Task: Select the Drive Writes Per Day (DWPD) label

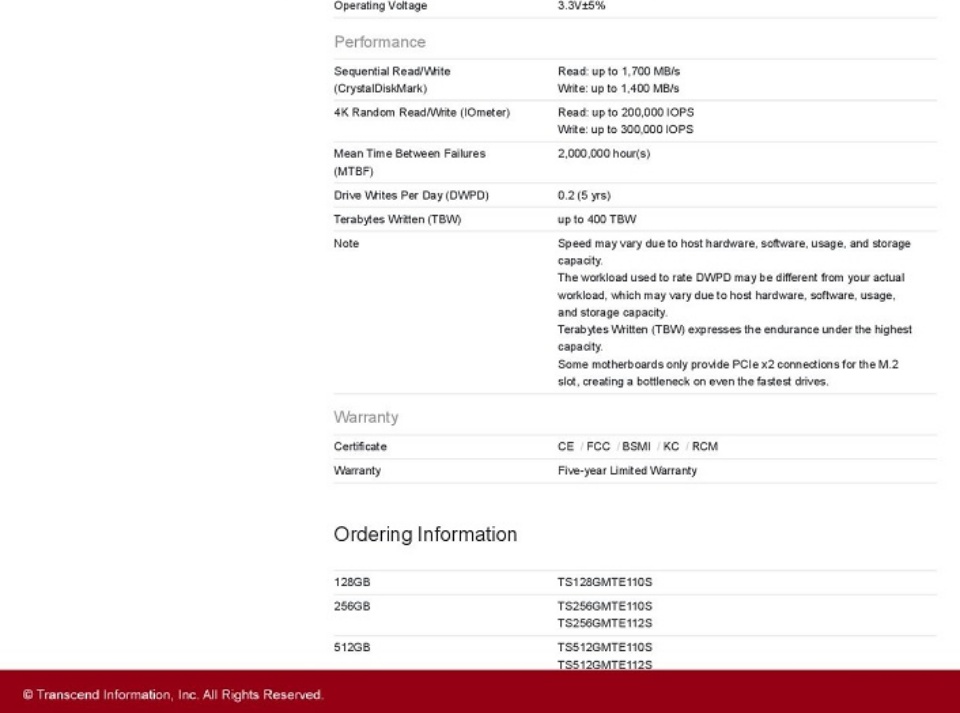Action: [411, 195]
